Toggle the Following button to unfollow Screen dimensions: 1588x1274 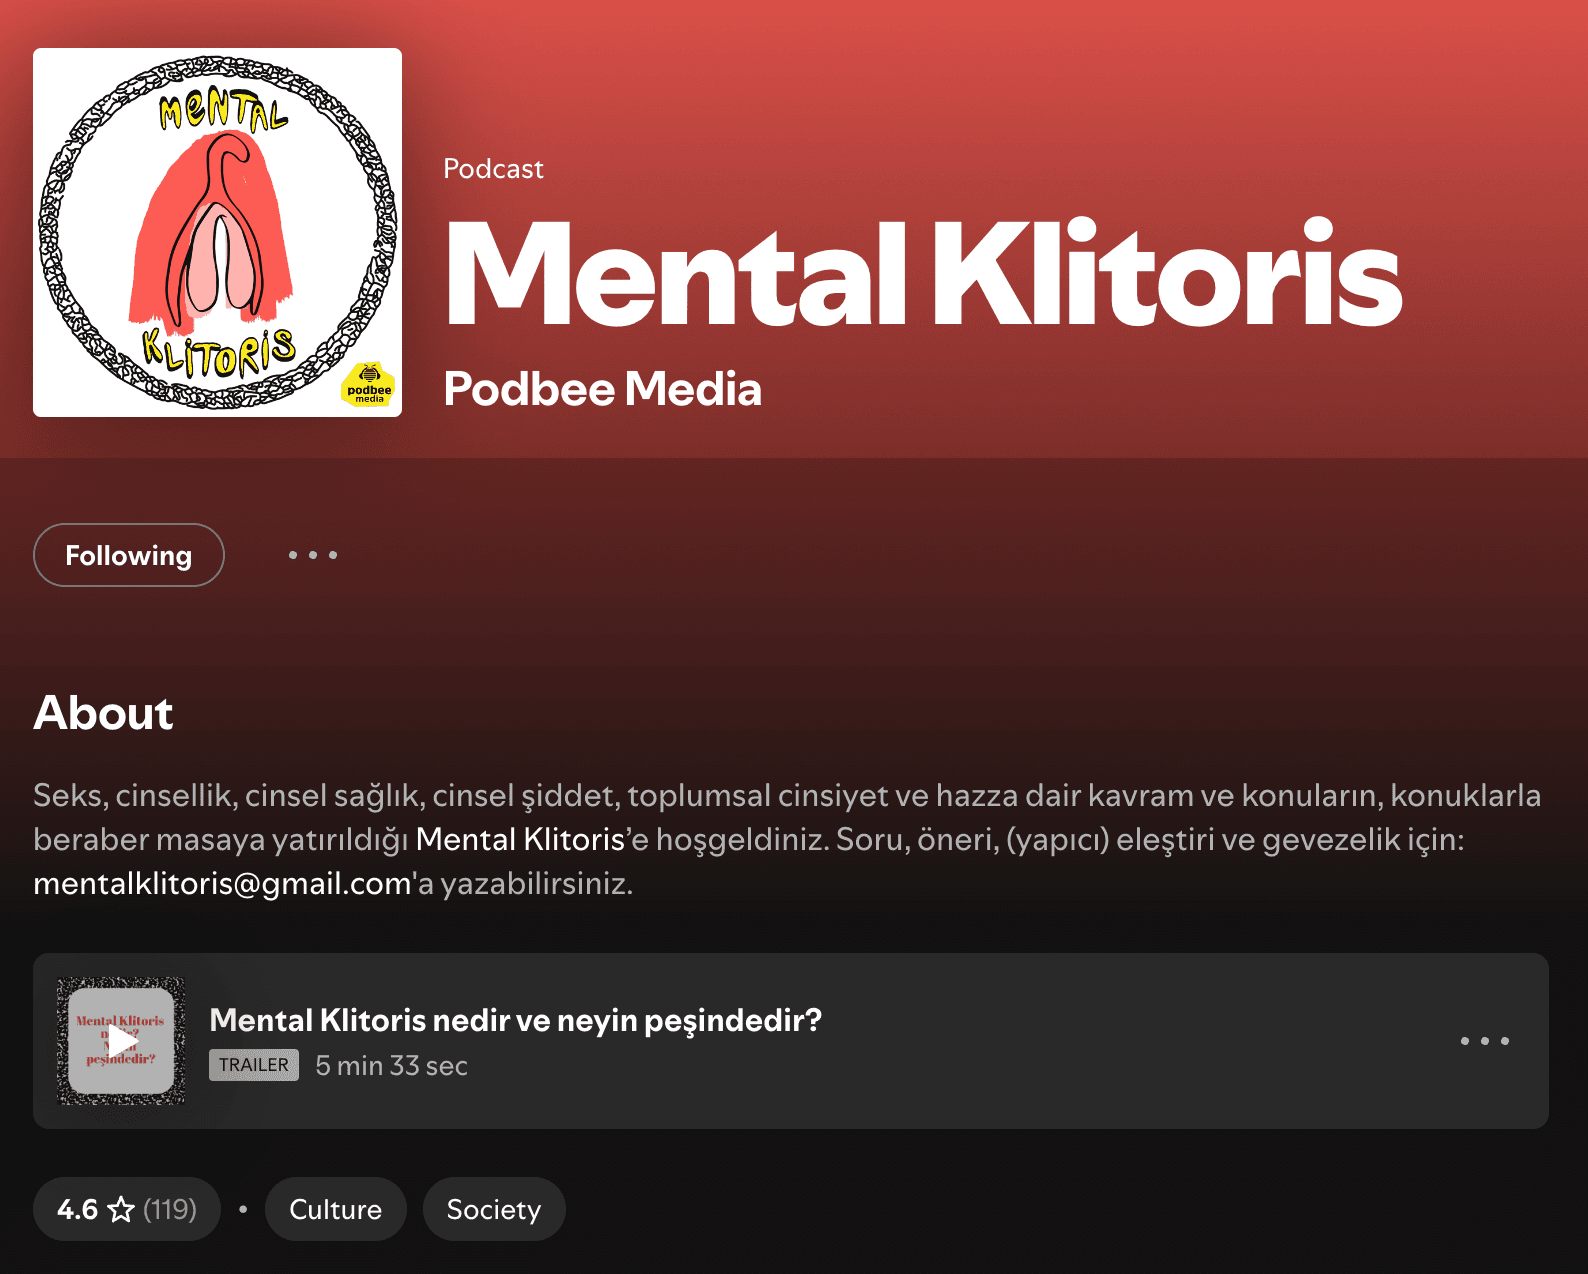[128, 555]
